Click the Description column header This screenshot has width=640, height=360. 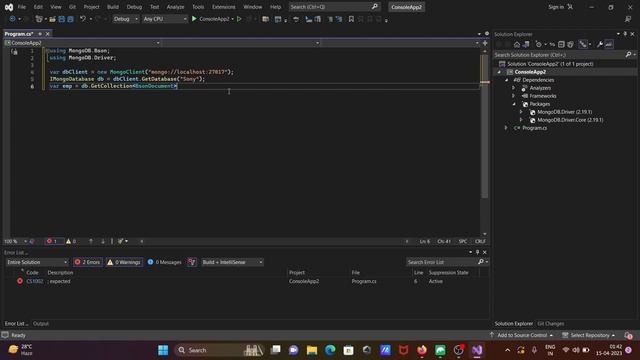(x=60, y=273)
